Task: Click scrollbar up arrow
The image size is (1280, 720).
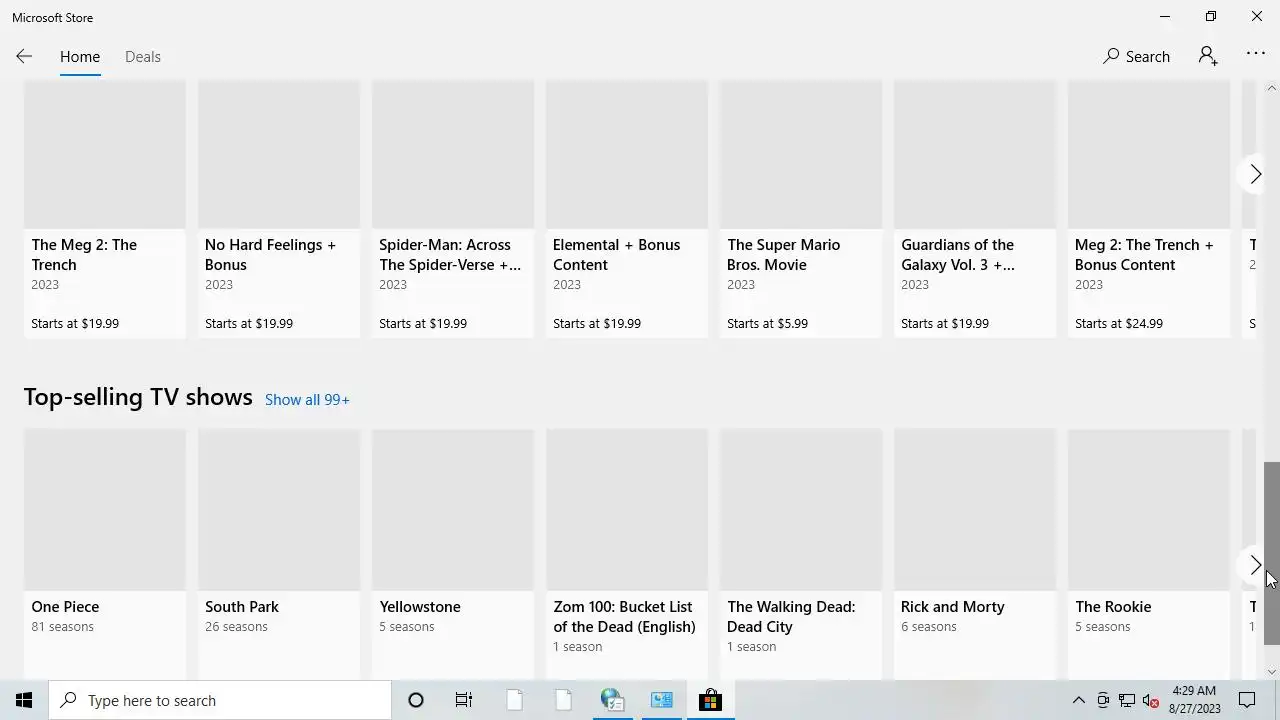Action: coord(1272,88)
